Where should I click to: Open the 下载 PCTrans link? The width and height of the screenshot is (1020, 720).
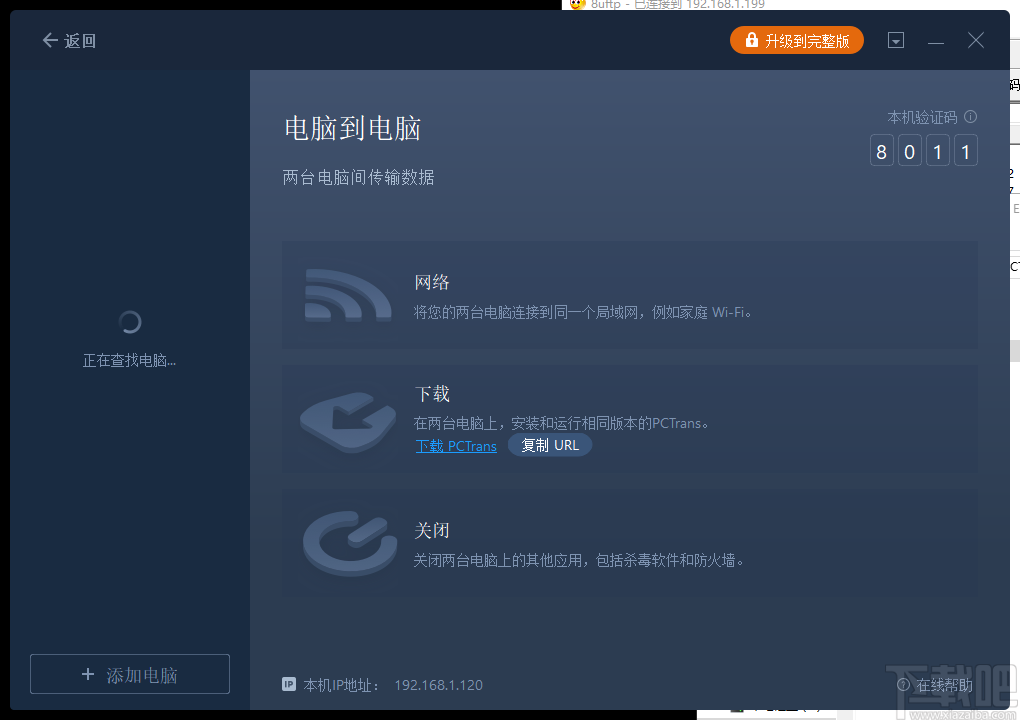click(x=456, y=446)
